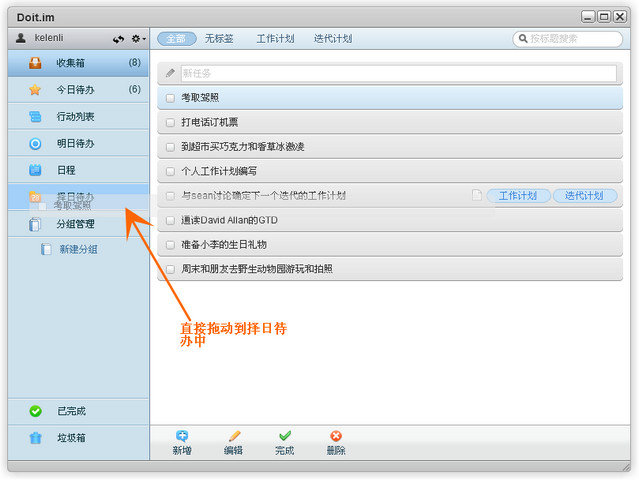The height and width of the screenshot is (480, 639).
Task: Open the 垃圾箱 trash
Action: (x=70, y=438)
